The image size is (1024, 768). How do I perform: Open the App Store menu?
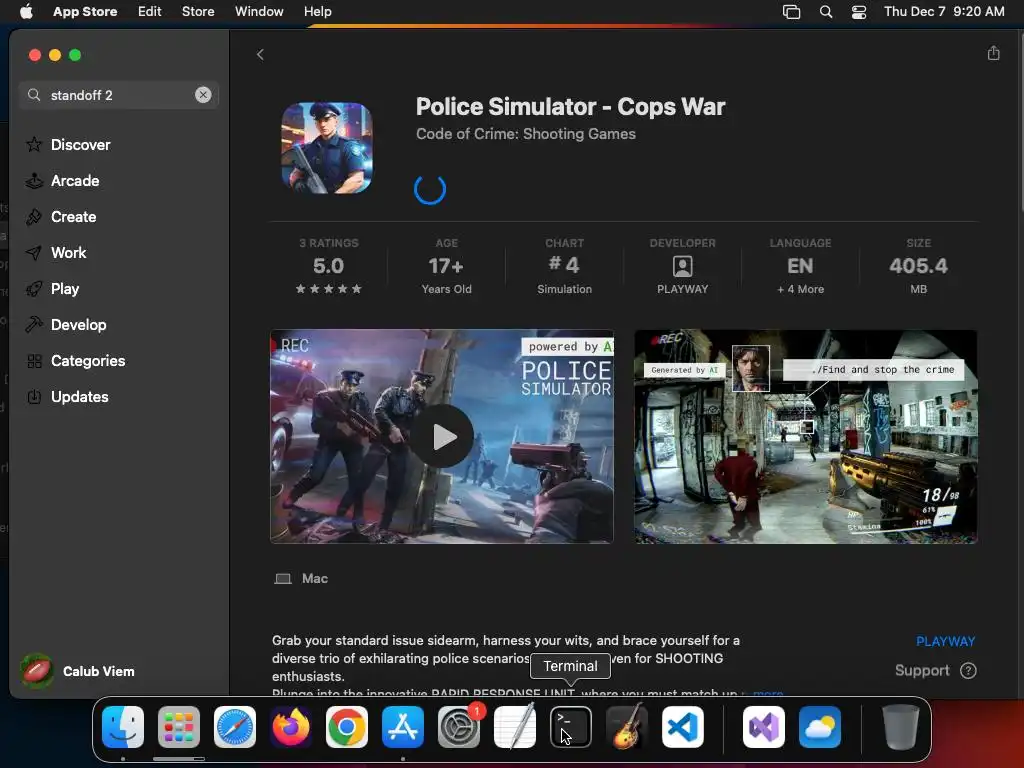point(85,12)
